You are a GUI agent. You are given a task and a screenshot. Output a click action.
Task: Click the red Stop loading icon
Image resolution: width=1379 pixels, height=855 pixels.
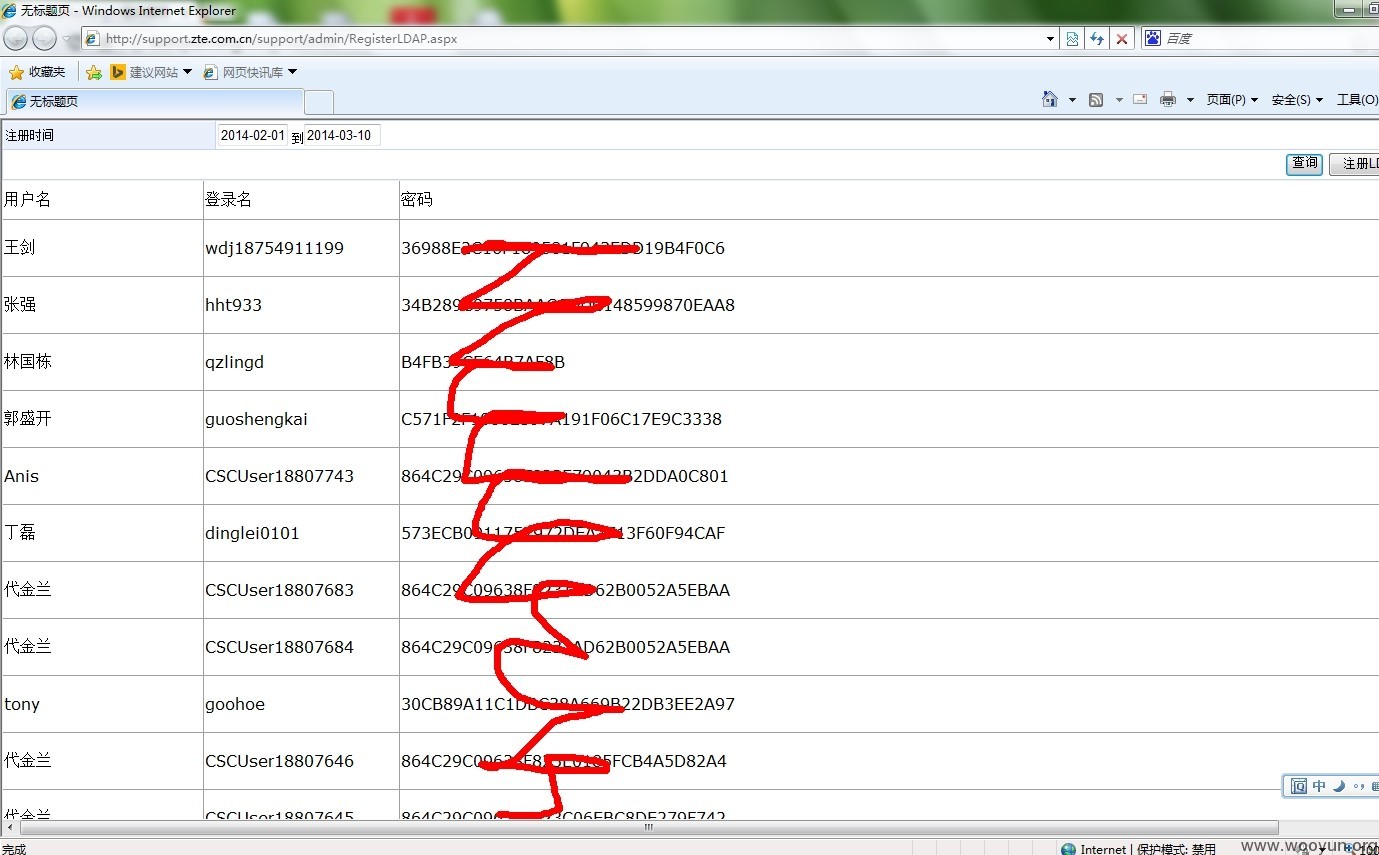[1122, 39]
